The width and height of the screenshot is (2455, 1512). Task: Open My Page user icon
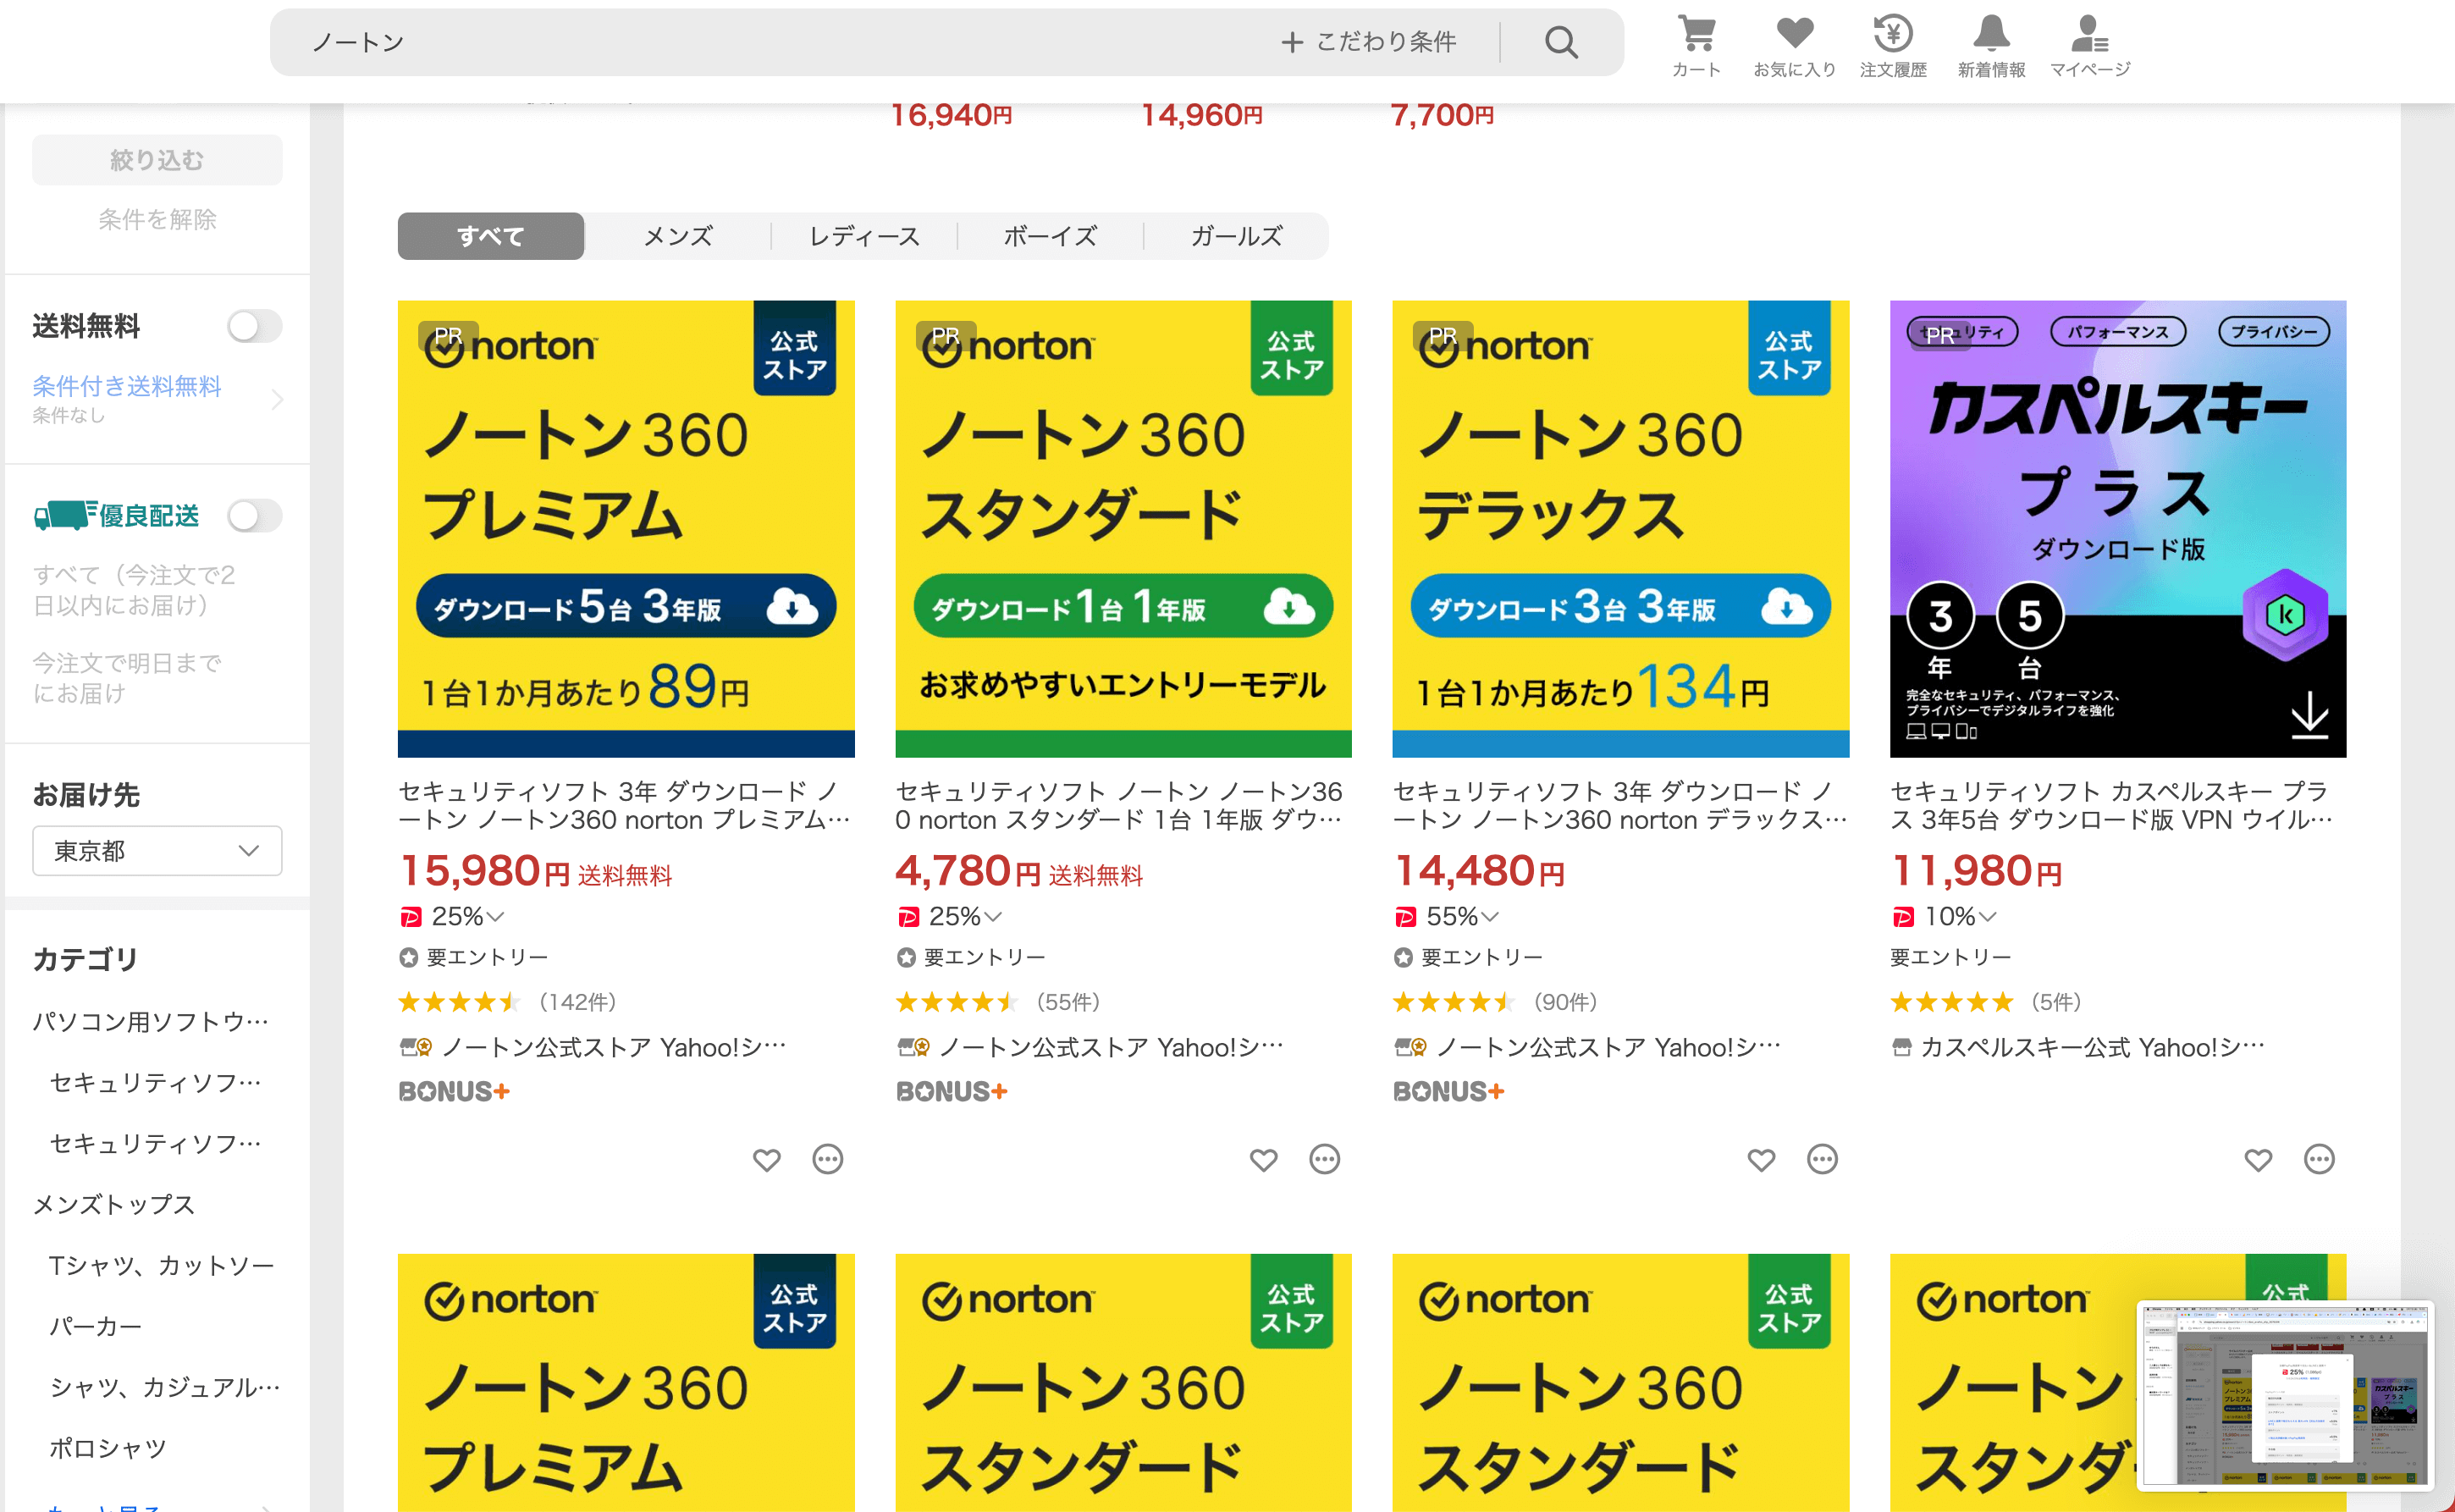coord(2089,45)
